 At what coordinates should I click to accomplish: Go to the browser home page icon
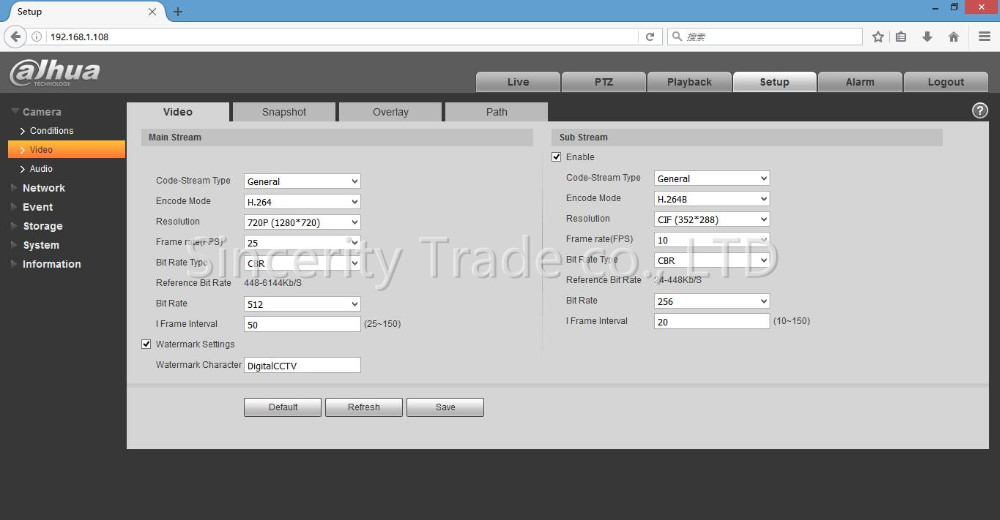point(953,37)
